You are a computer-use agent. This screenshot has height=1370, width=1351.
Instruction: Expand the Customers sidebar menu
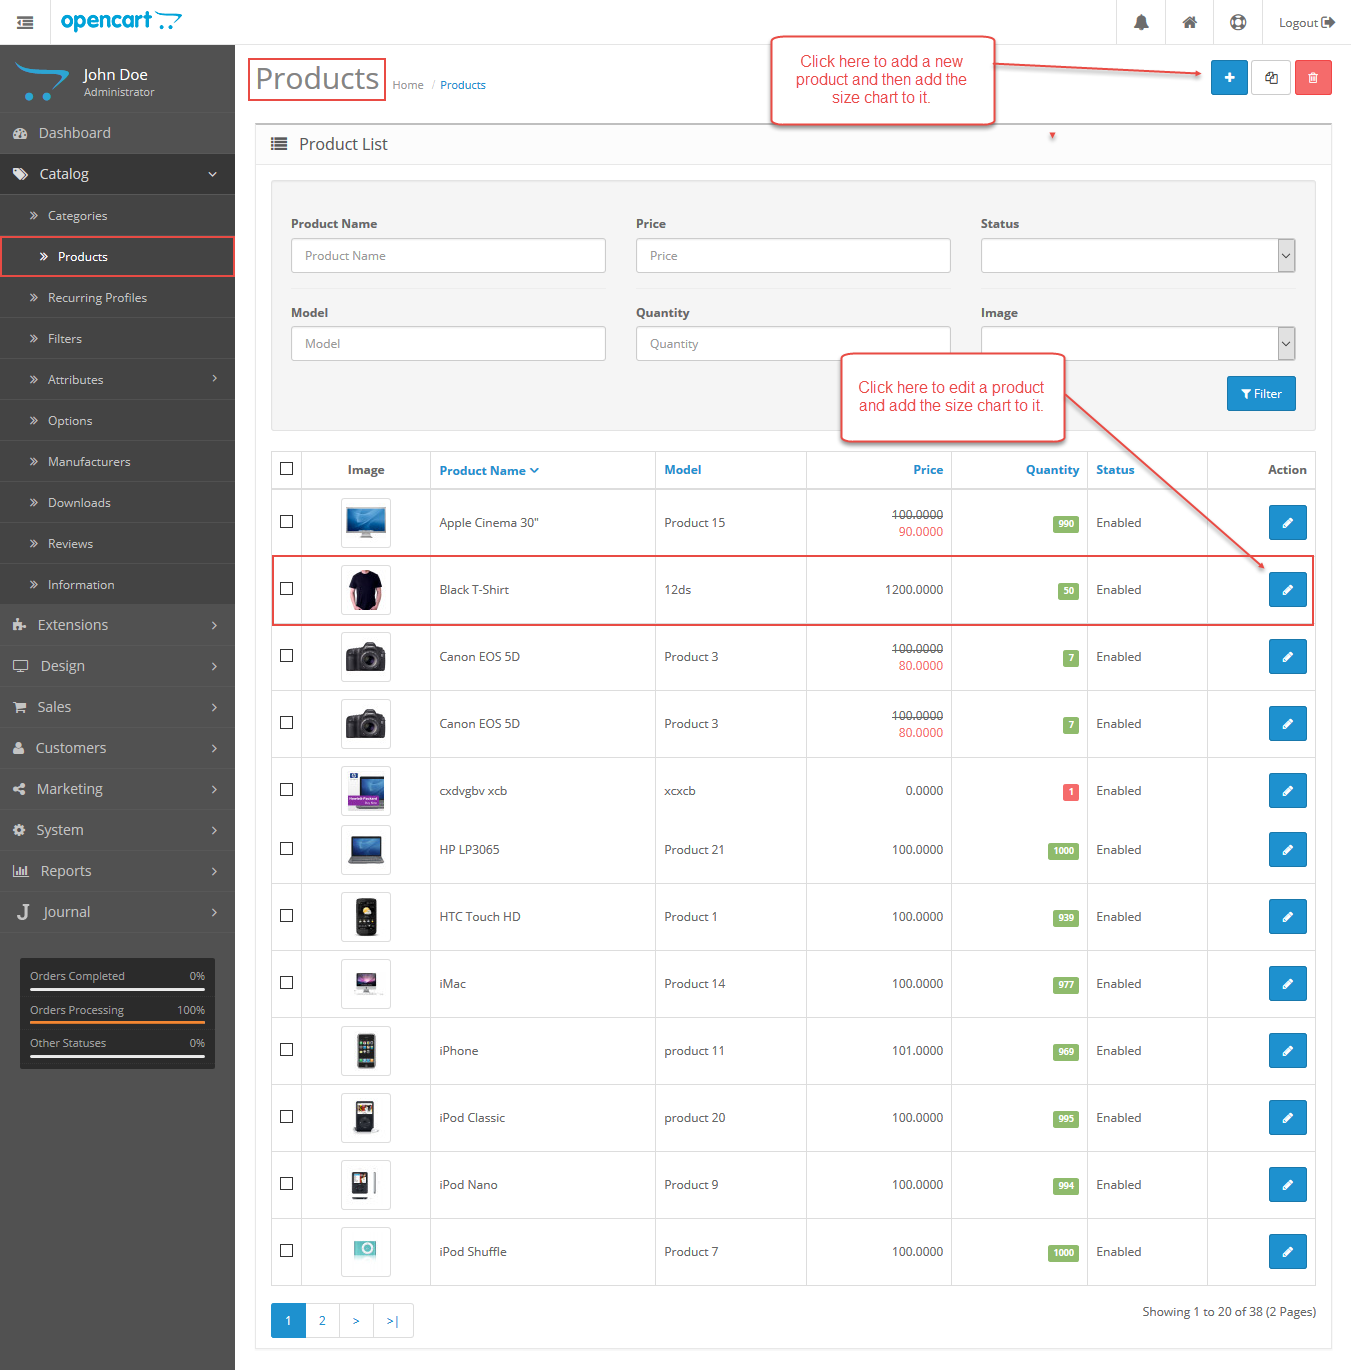(117, 748)
